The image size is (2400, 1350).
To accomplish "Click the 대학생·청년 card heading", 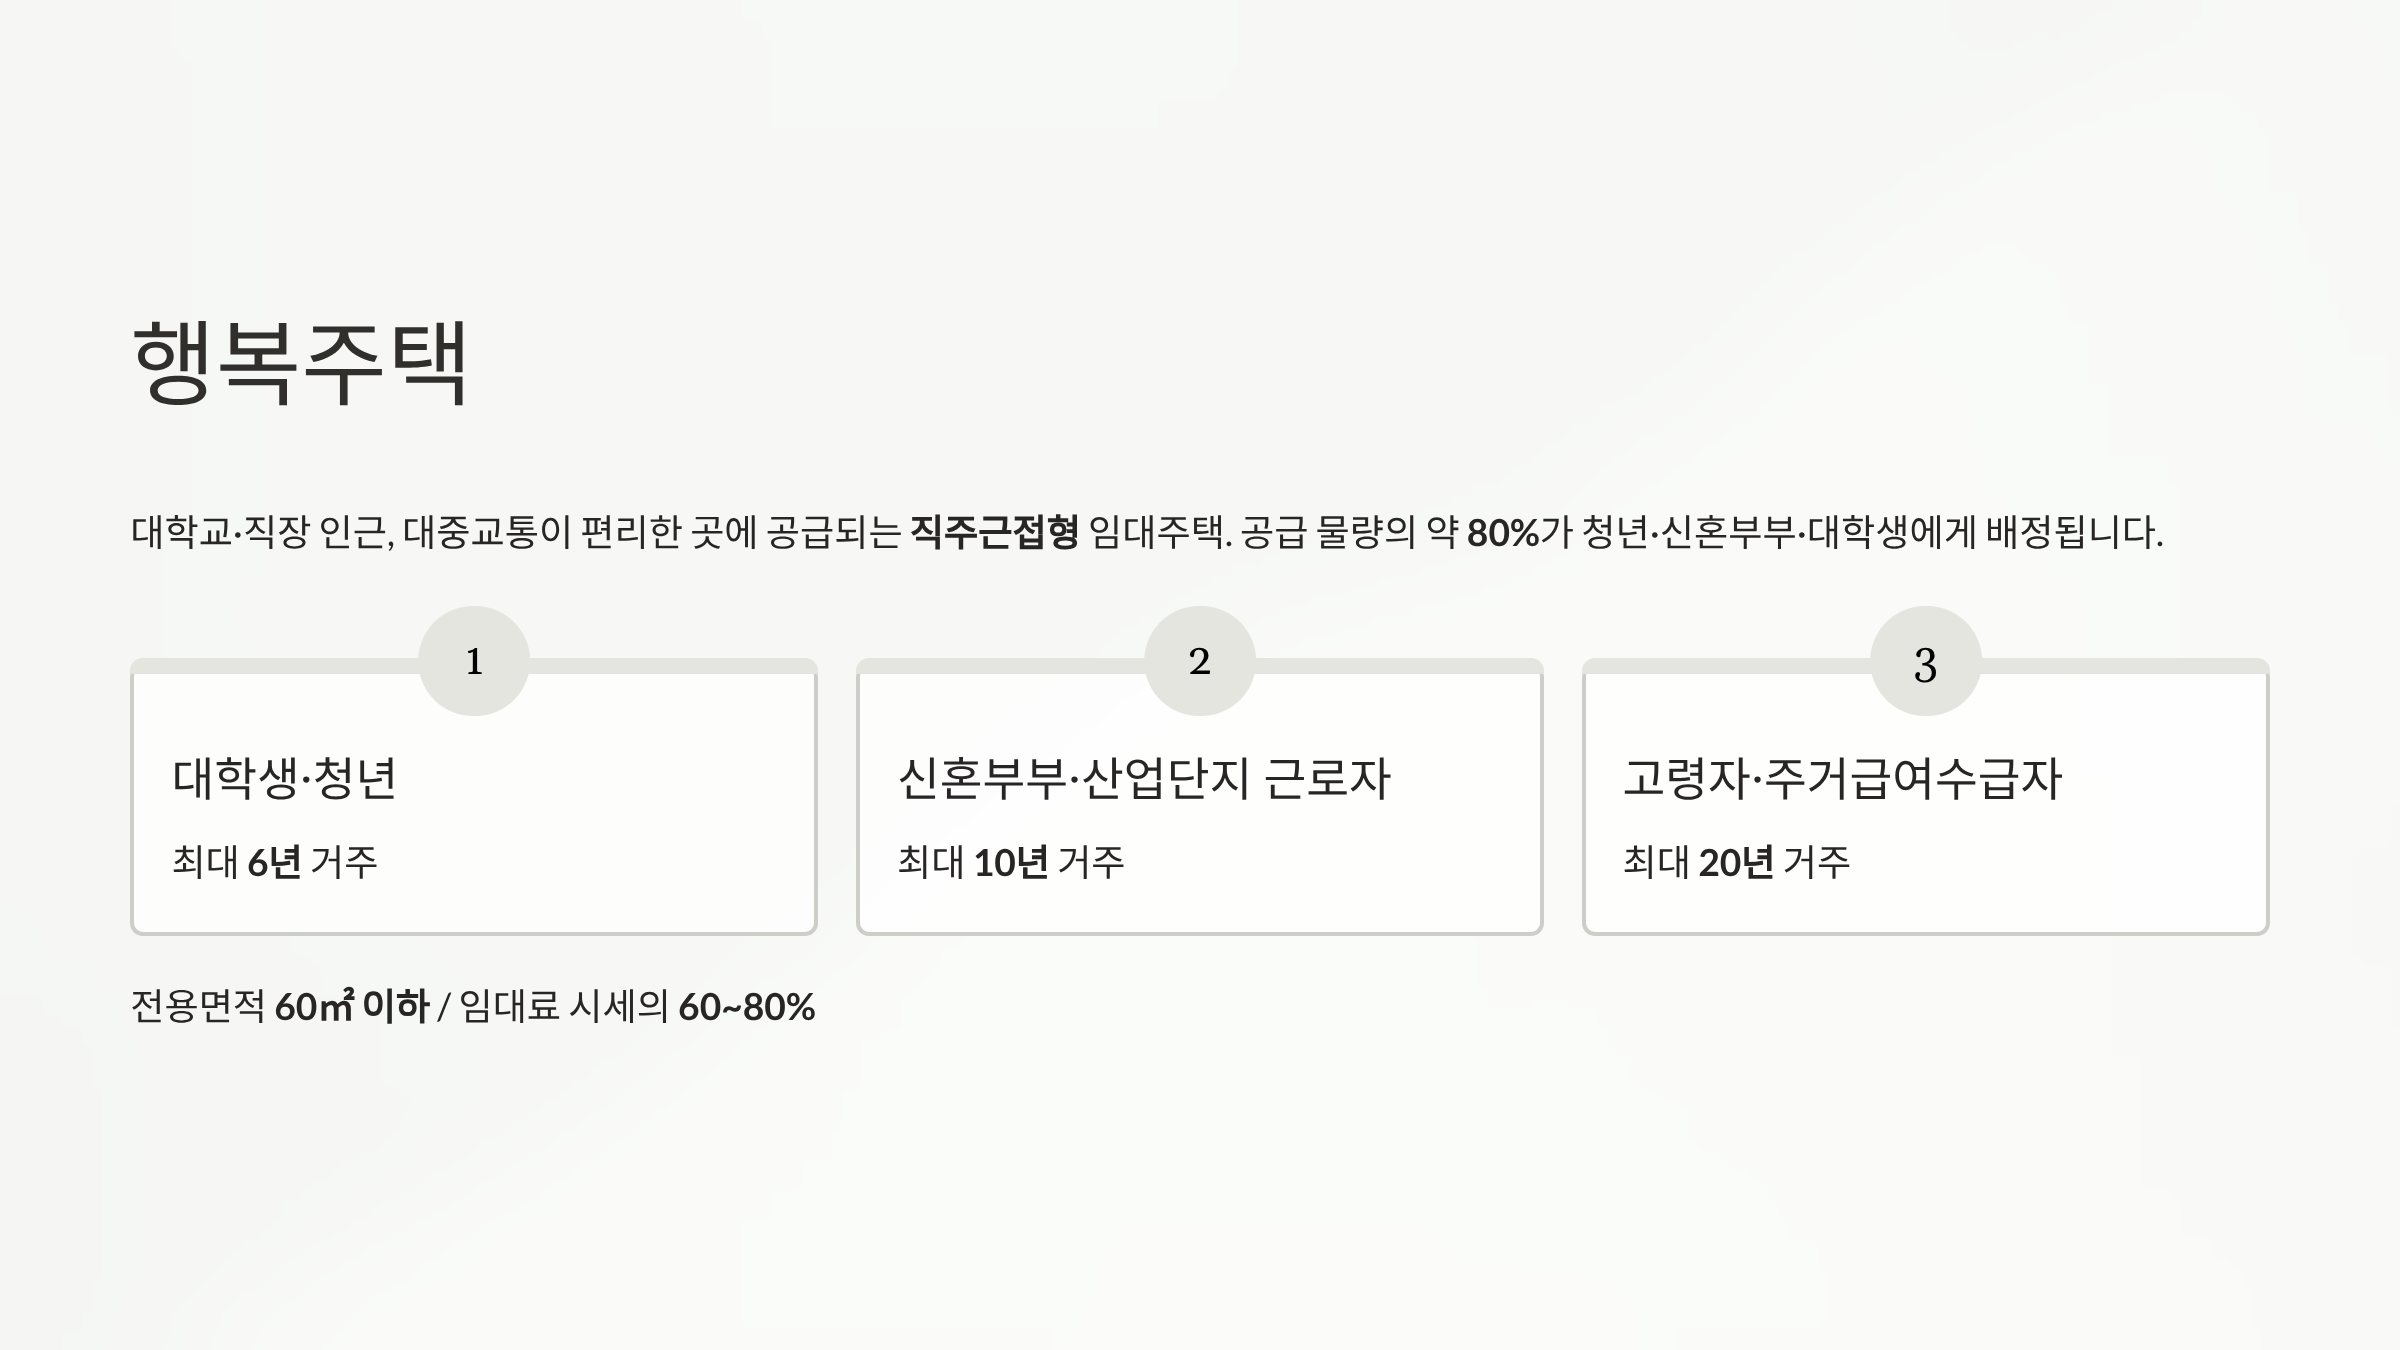I will 285,778.
